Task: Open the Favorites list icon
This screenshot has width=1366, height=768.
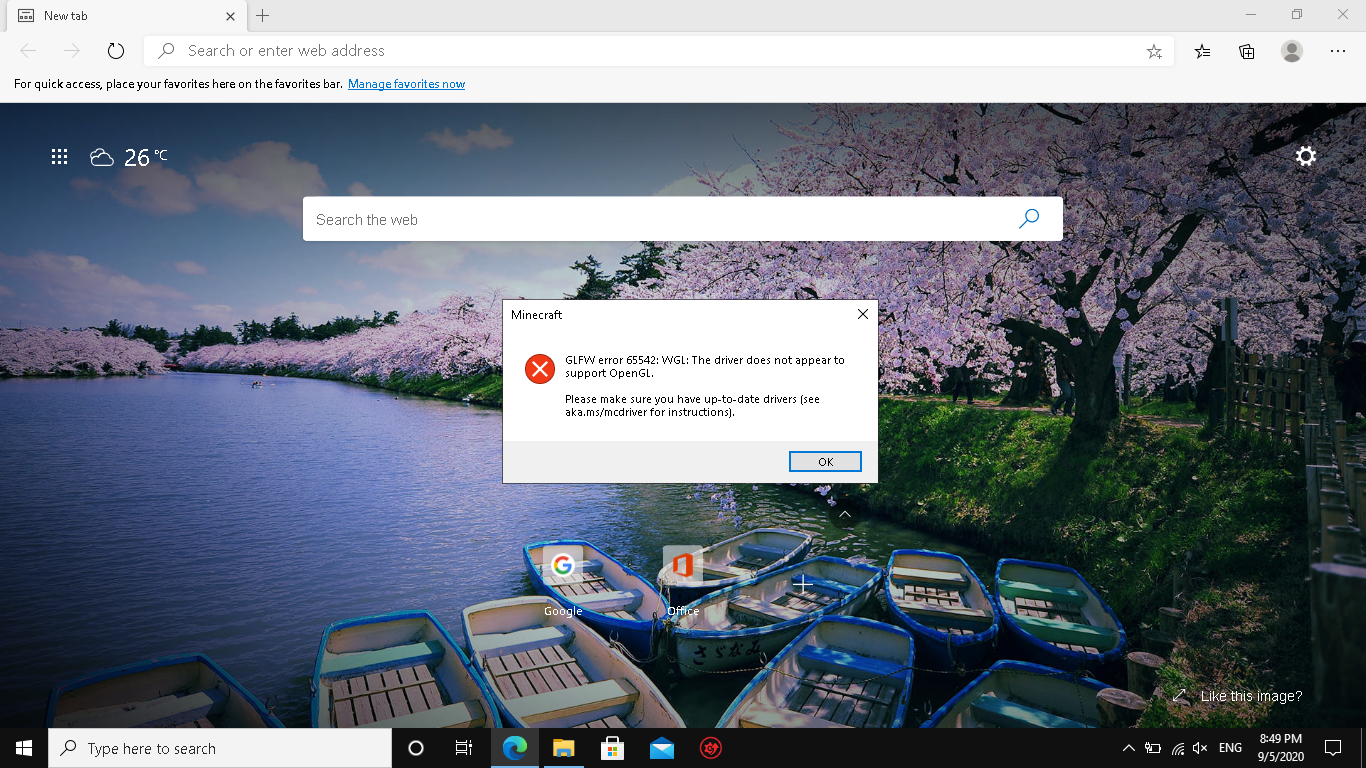Action: 1202,51
